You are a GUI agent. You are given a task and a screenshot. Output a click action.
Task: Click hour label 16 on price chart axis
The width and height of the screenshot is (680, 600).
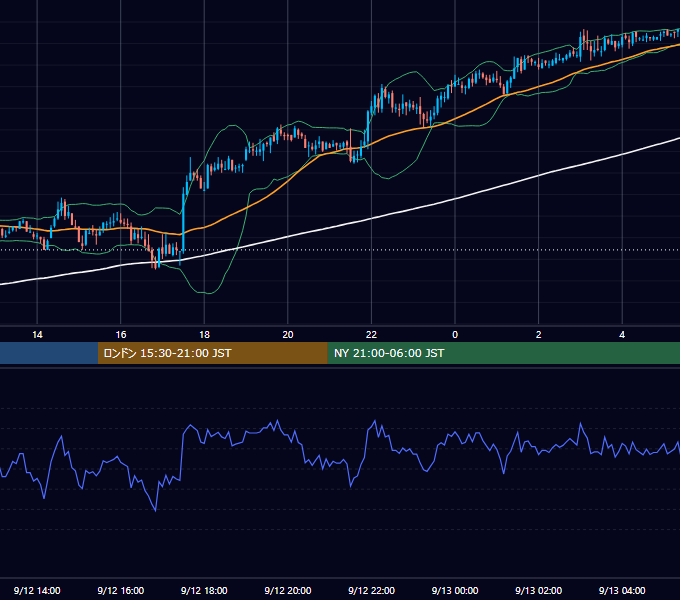click(121, 335)
